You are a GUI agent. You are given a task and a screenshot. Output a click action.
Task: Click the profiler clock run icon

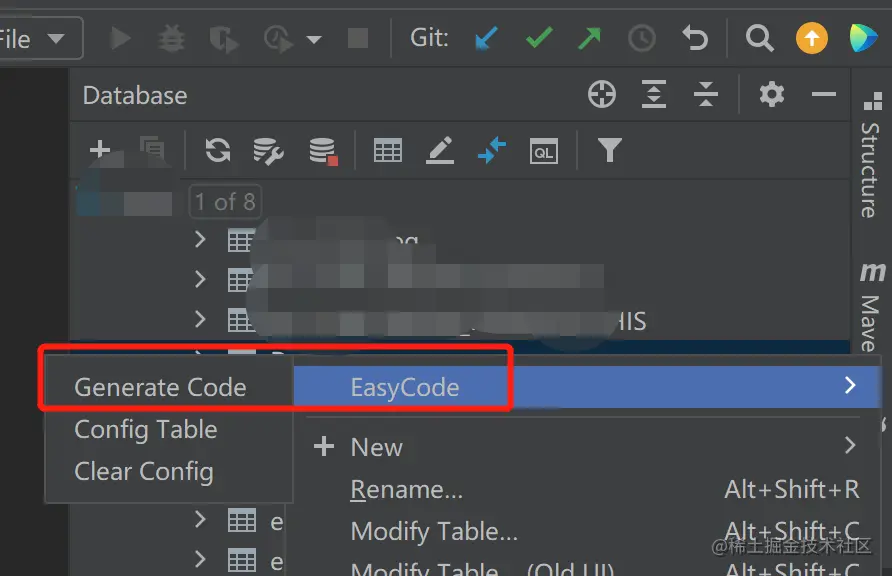(x=278, y=39)
